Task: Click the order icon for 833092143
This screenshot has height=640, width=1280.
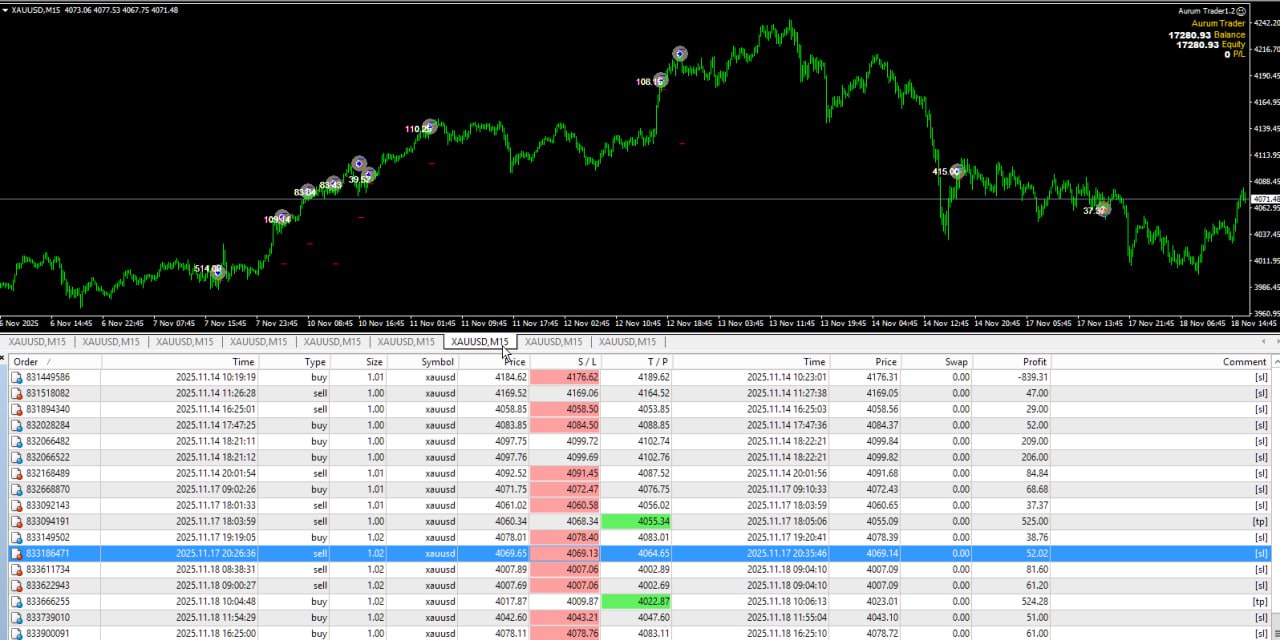Action: tap(16, 506)
